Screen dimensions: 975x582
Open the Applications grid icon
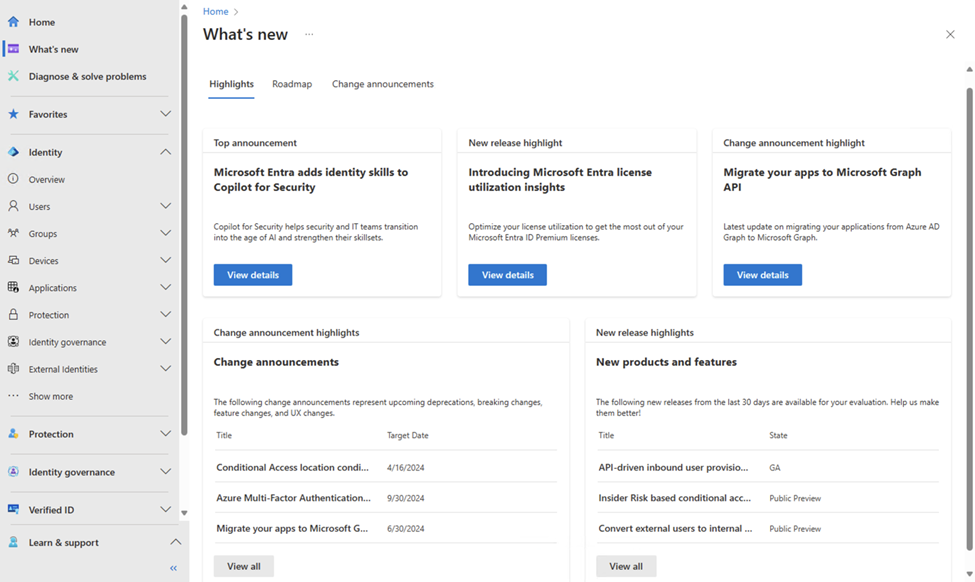(x=13, y=287)
